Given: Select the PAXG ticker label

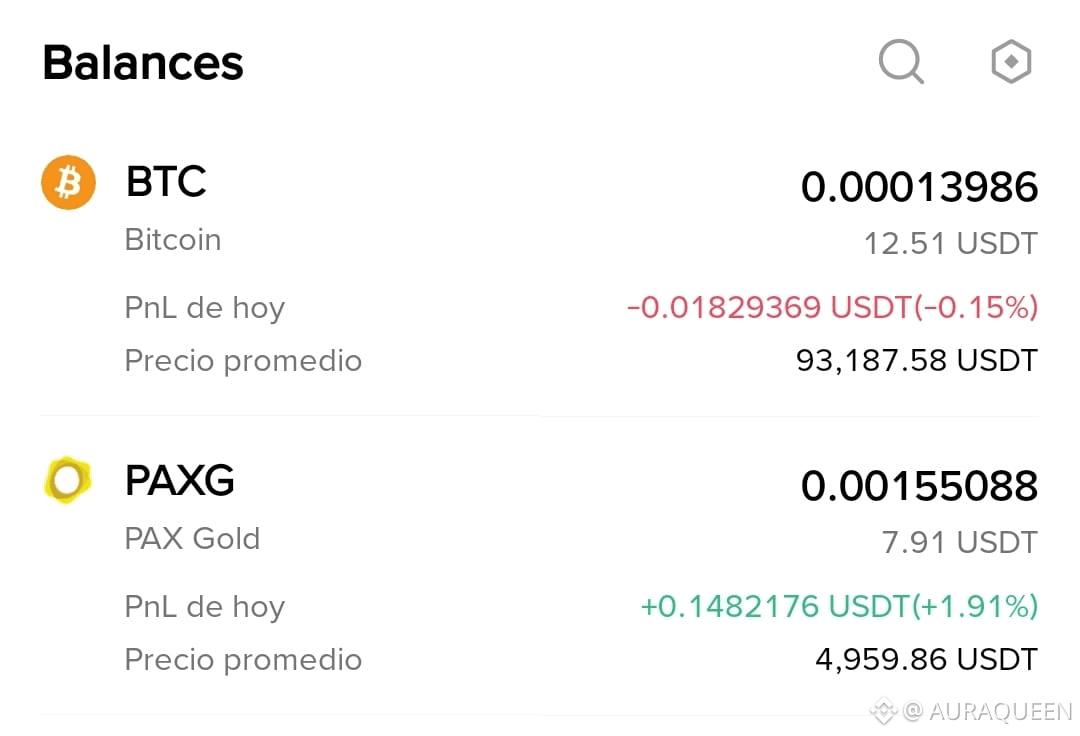Looking at the screenshot, I should tap(180, 480).
